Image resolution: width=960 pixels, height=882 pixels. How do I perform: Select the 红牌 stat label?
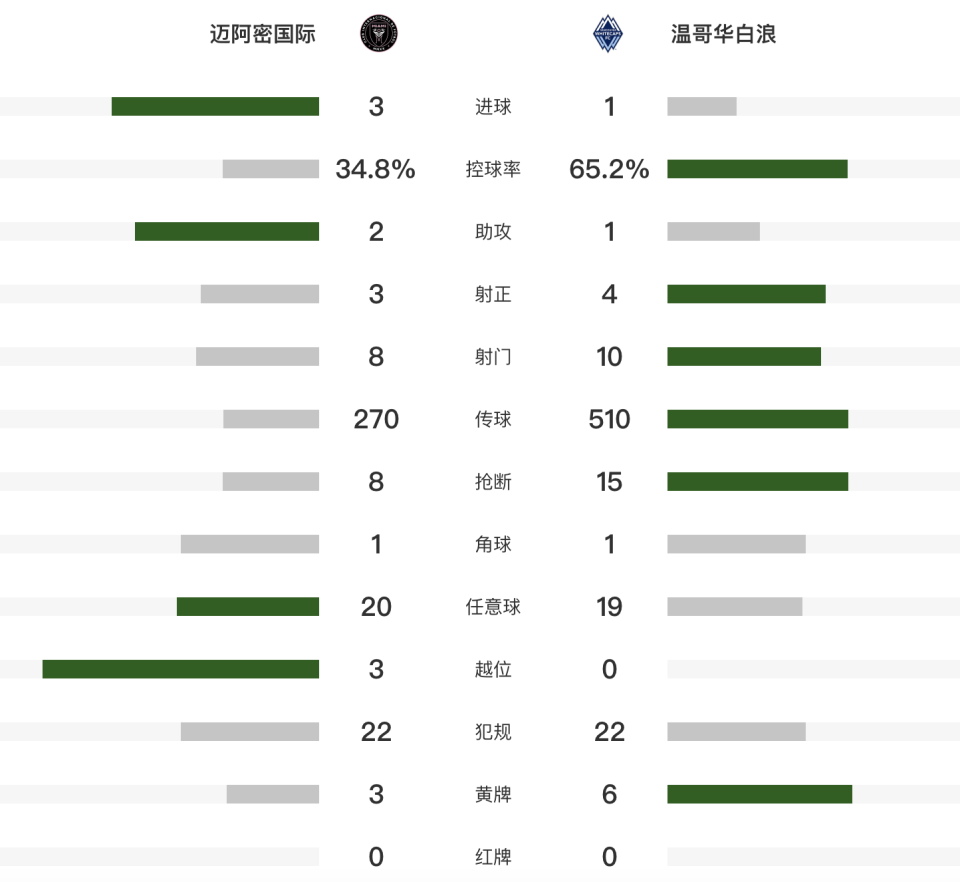tap(493, 857)
